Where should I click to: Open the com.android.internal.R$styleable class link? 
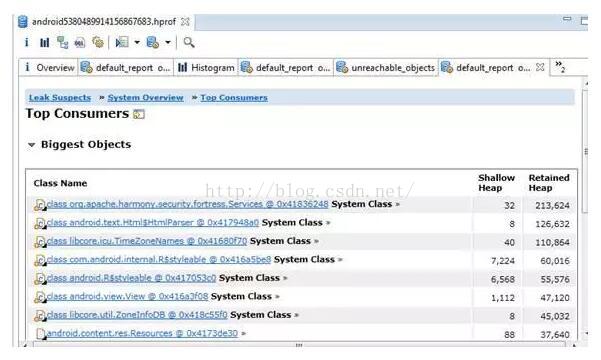159,259
